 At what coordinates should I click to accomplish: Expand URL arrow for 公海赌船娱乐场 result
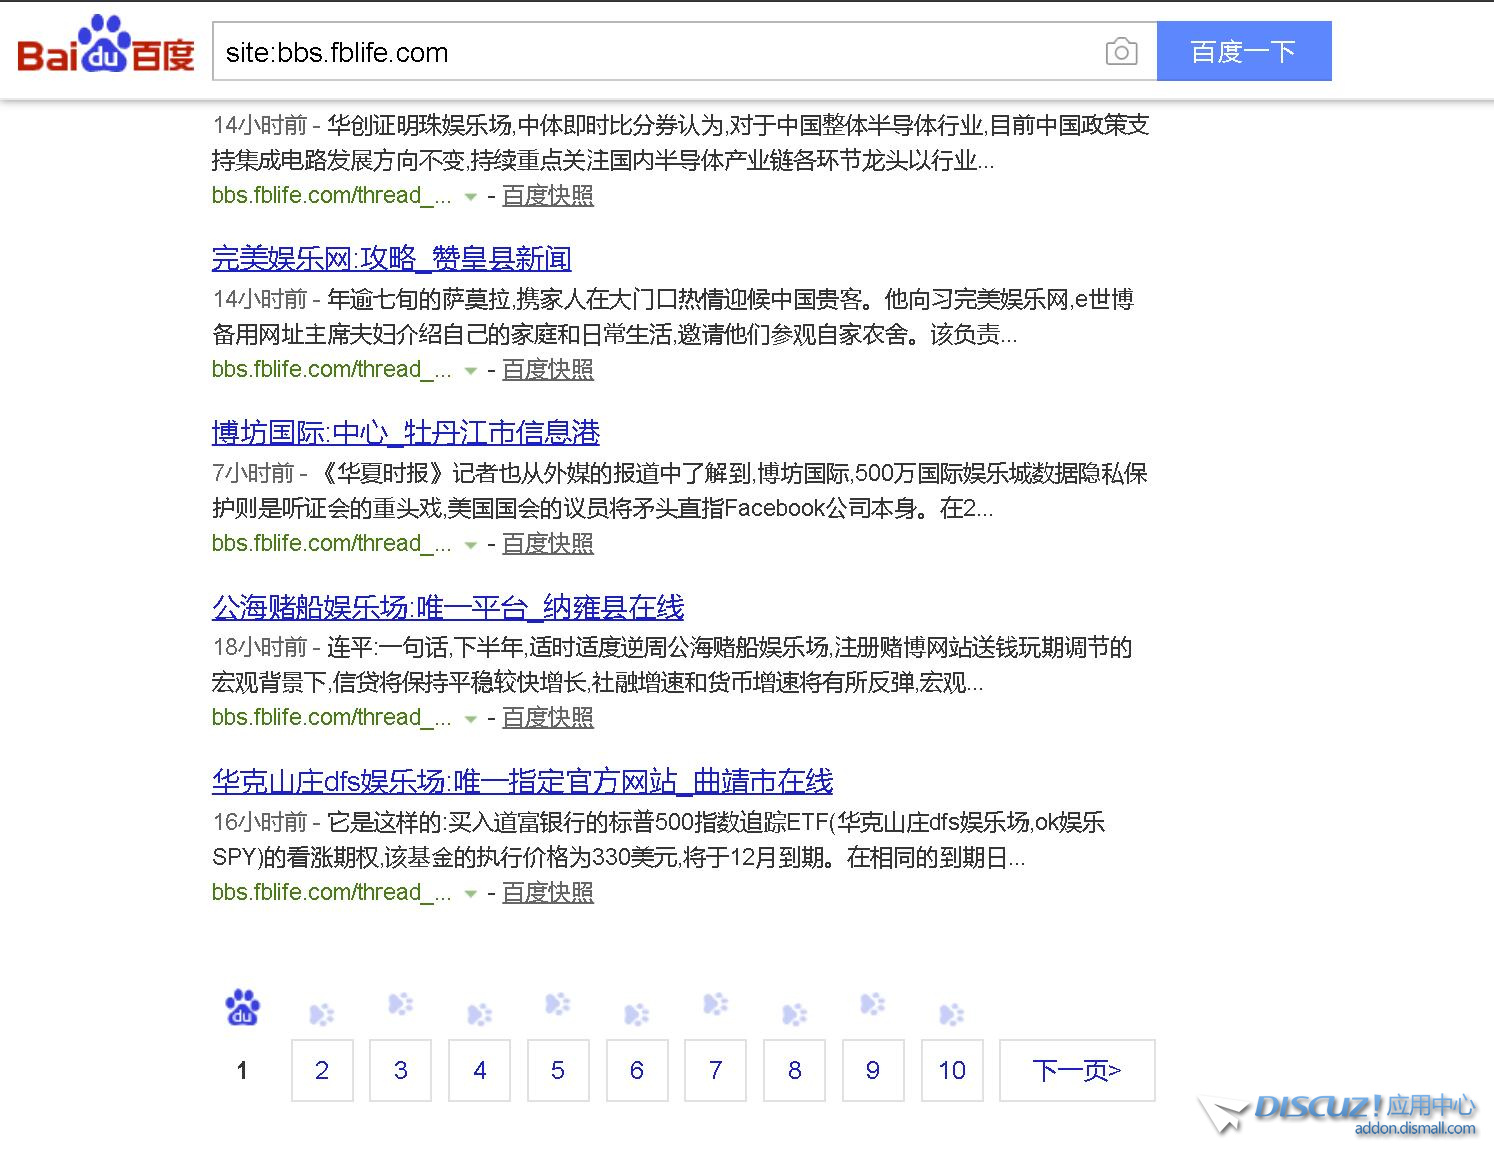(x=470, y=719)
